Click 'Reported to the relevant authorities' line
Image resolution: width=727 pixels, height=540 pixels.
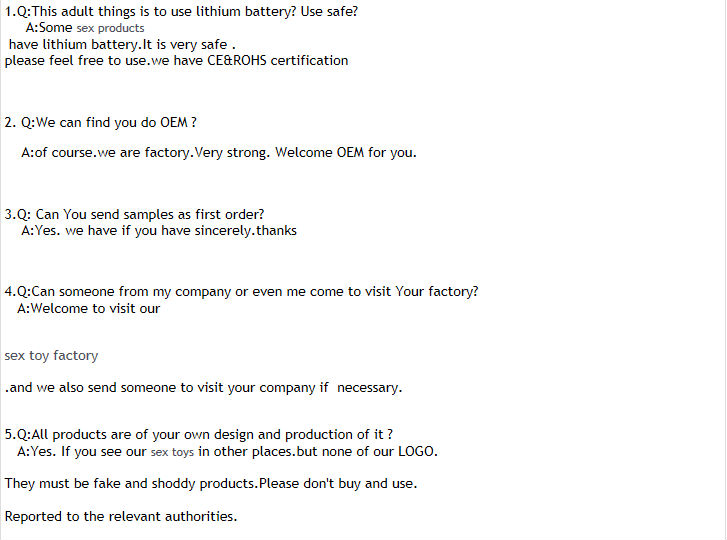pos(121,516)
